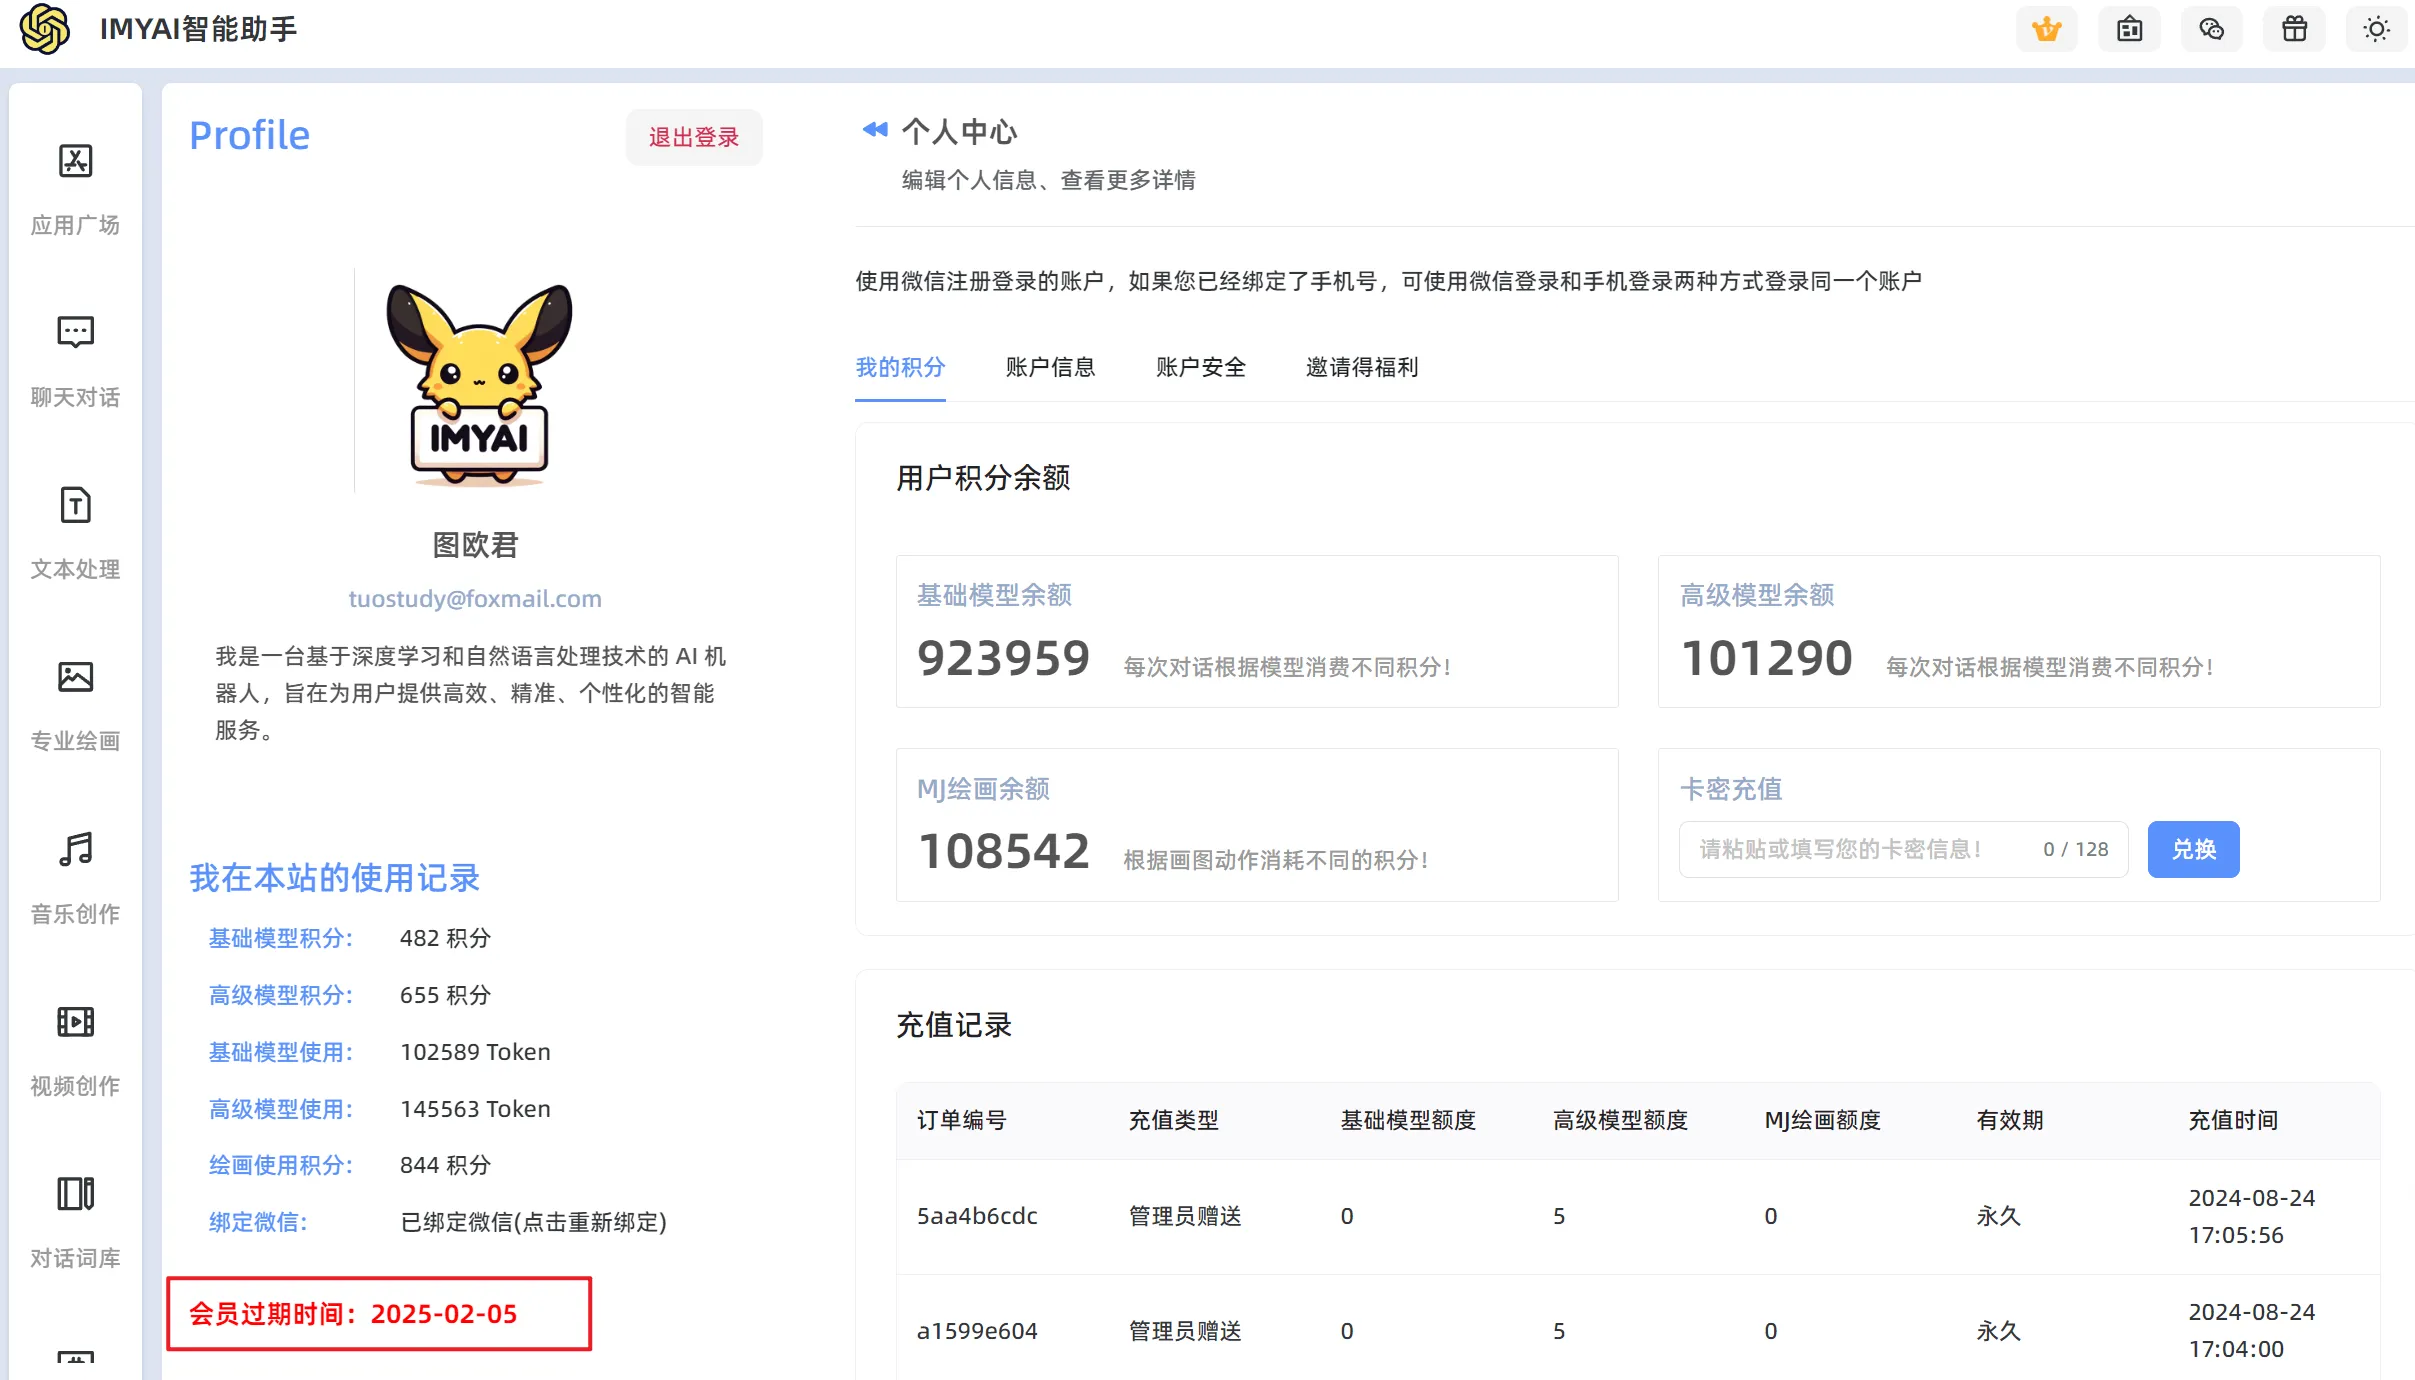Open the crown membership icon
Image resolution: width=2415 pixels, height=1380 pixels.
pos(2046,29)
